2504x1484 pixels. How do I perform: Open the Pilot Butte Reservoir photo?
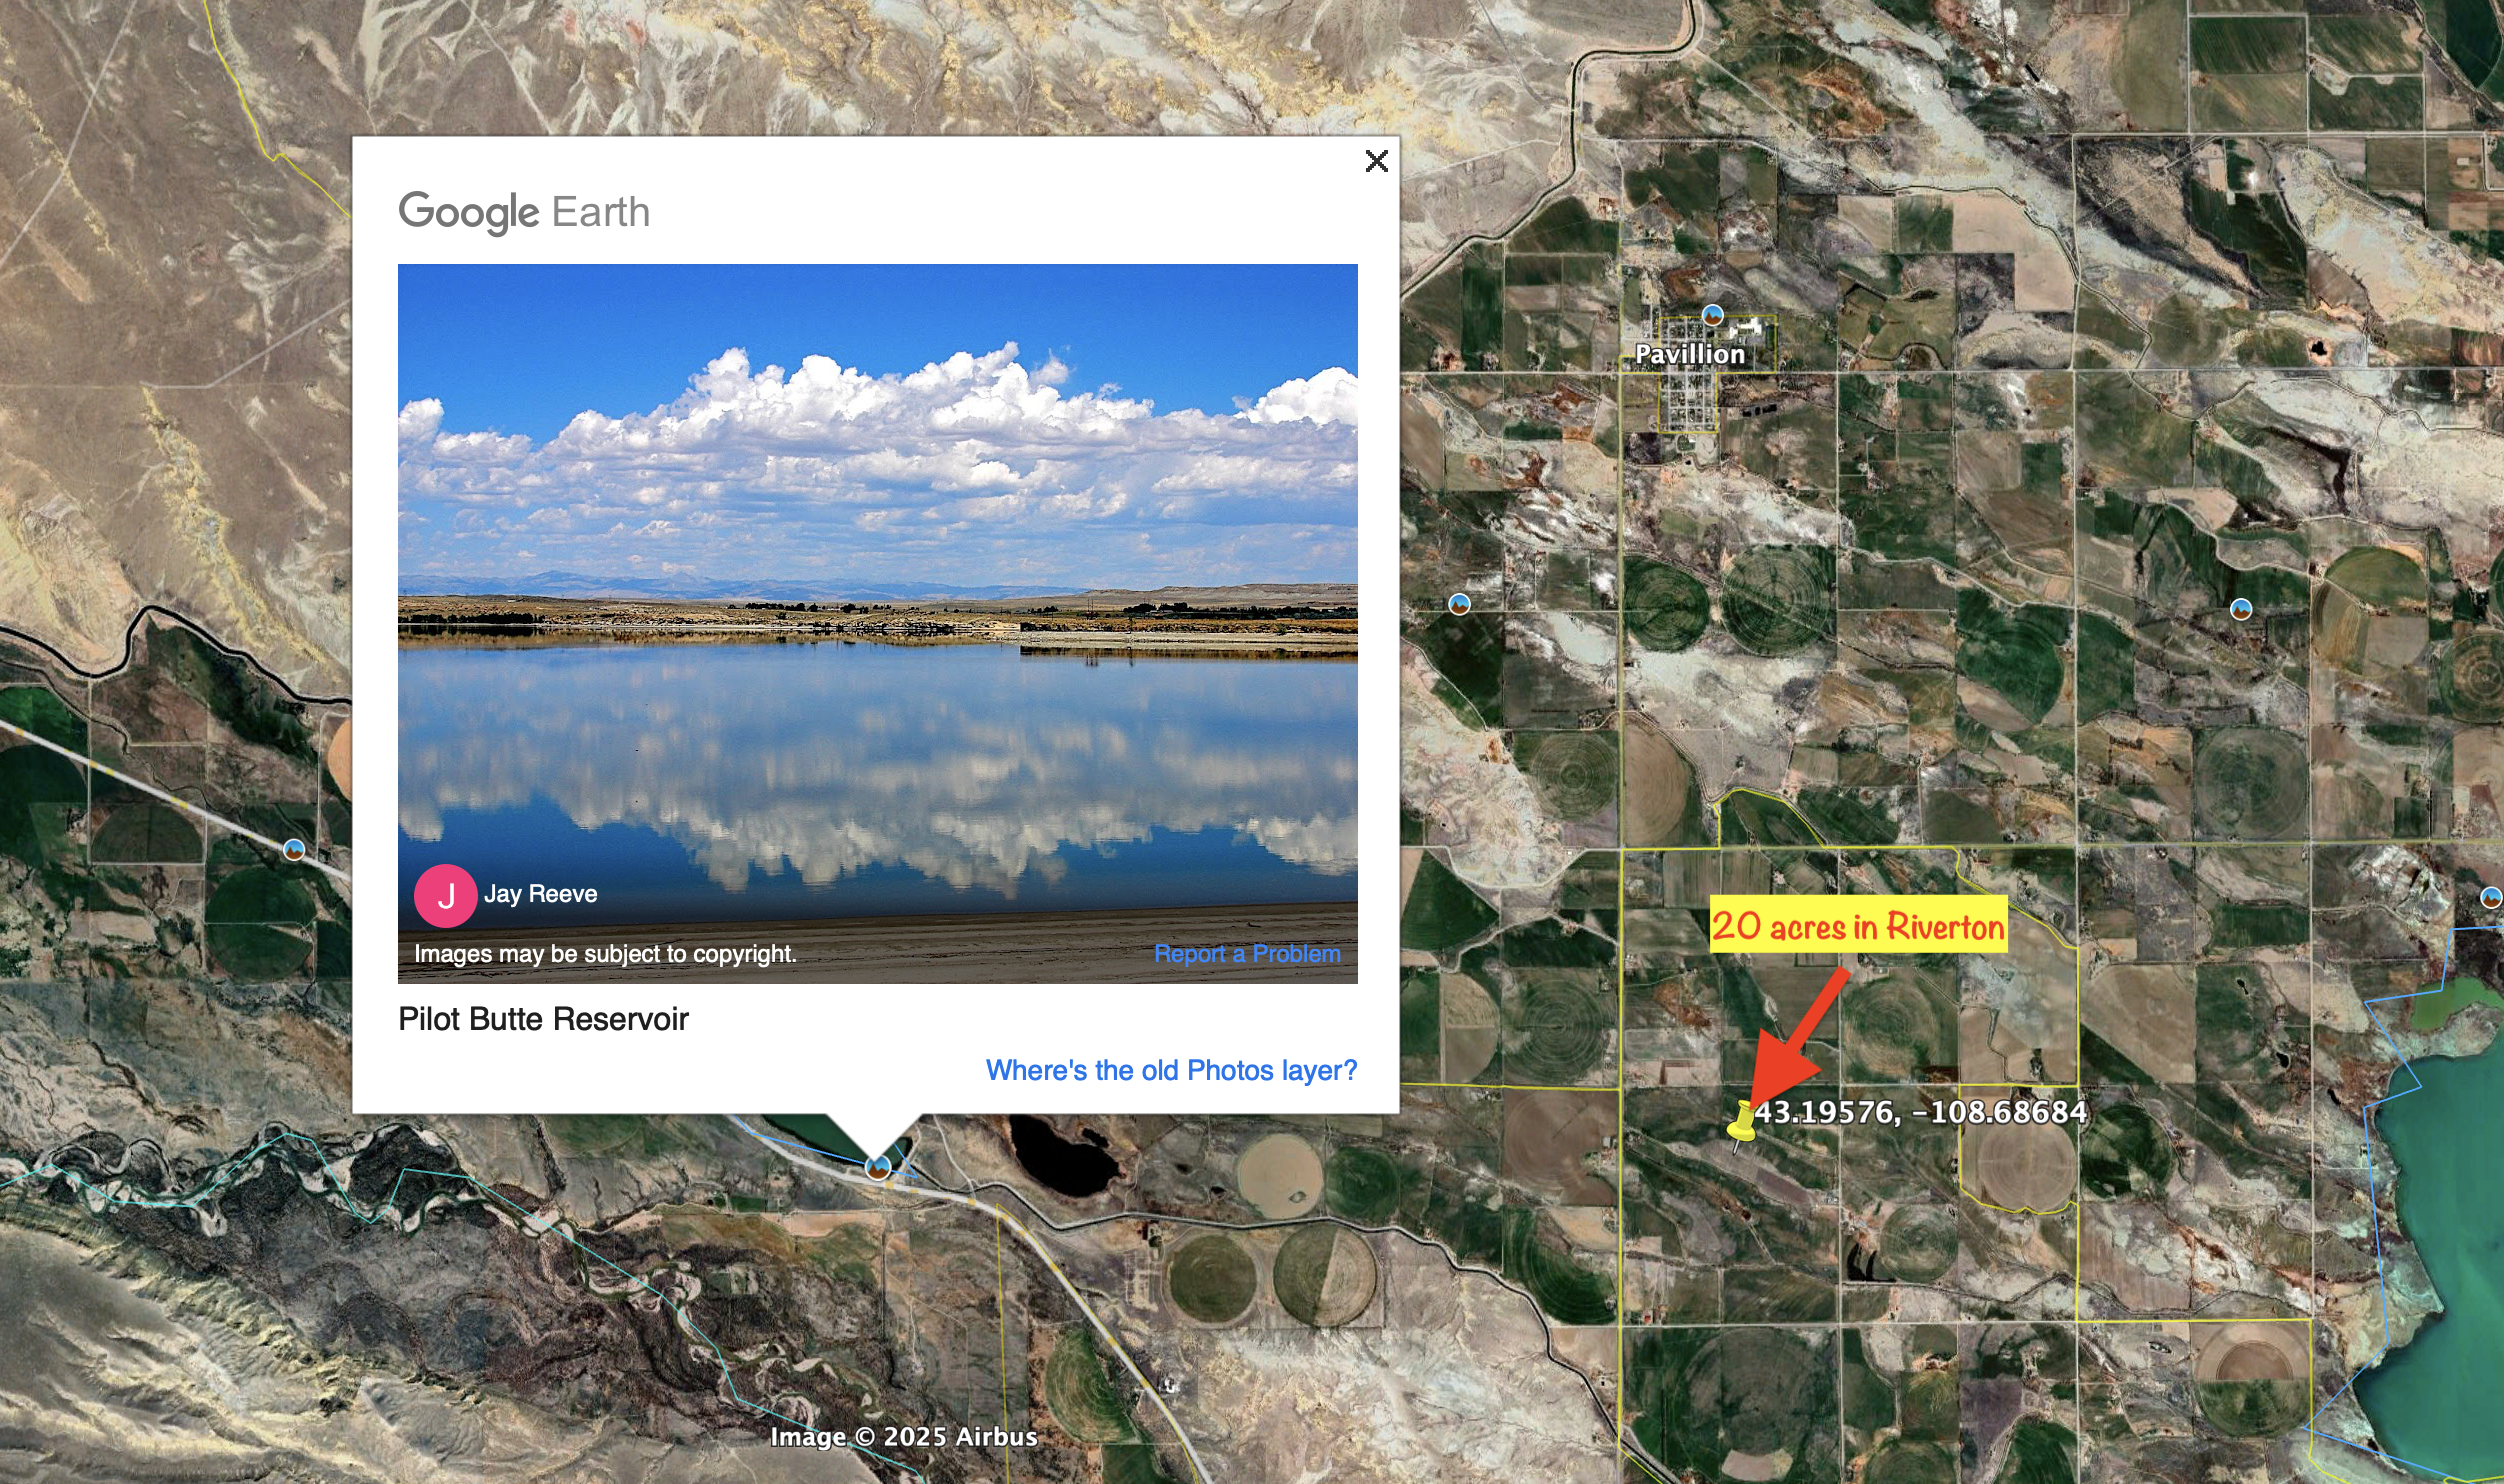coord(877,623)
